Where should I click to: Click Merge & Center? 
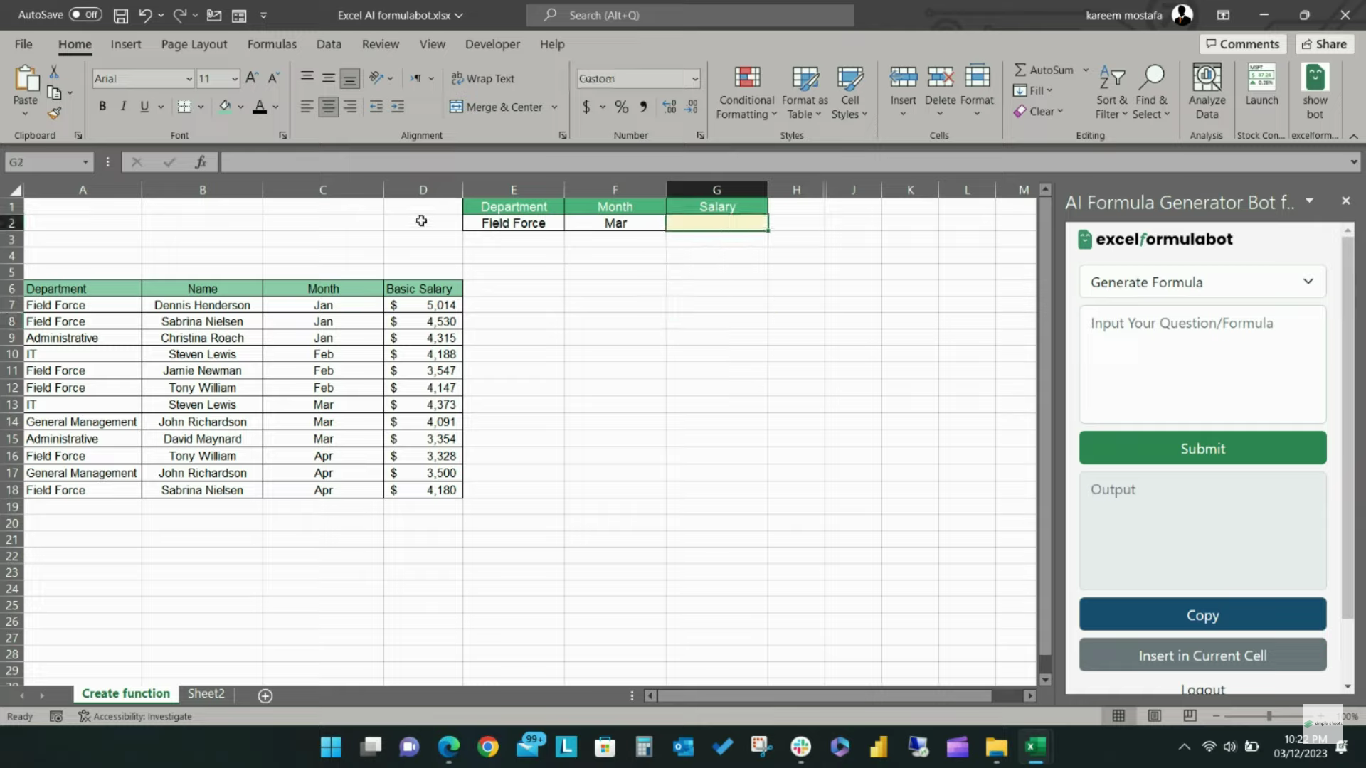coord(496,107)
